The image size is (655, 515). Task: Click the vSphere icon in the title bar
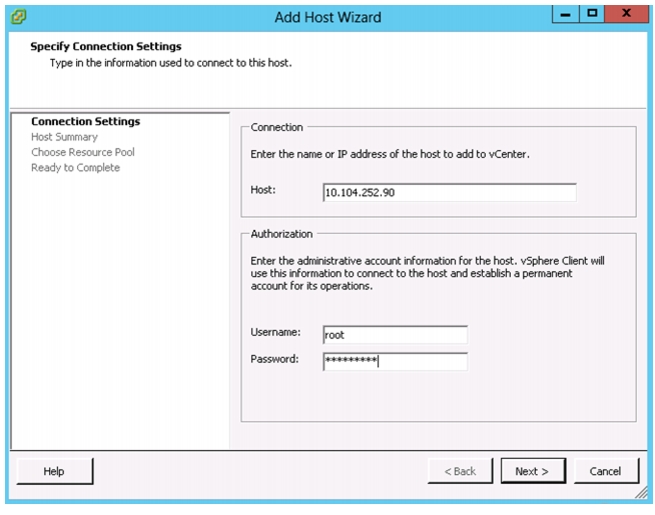(x=18, y=17)
